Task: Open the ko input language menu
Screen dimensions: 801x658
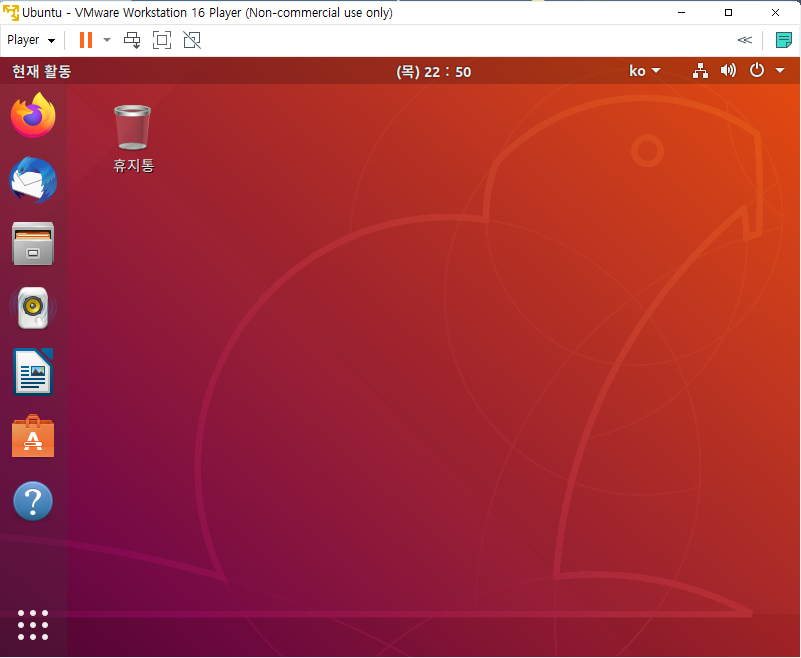Action: coord(645,71)
